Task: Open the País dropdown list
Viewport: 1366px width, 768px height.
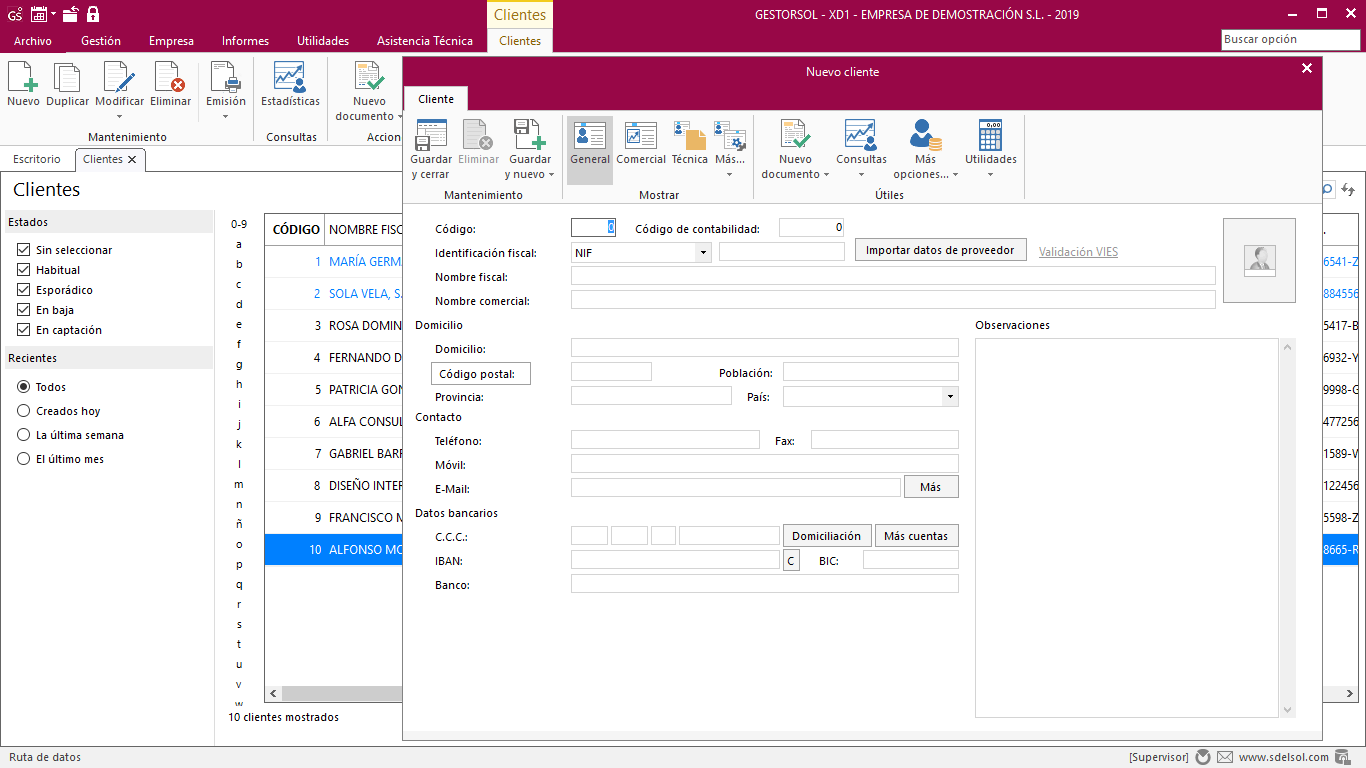Action: tap(949, 397)
